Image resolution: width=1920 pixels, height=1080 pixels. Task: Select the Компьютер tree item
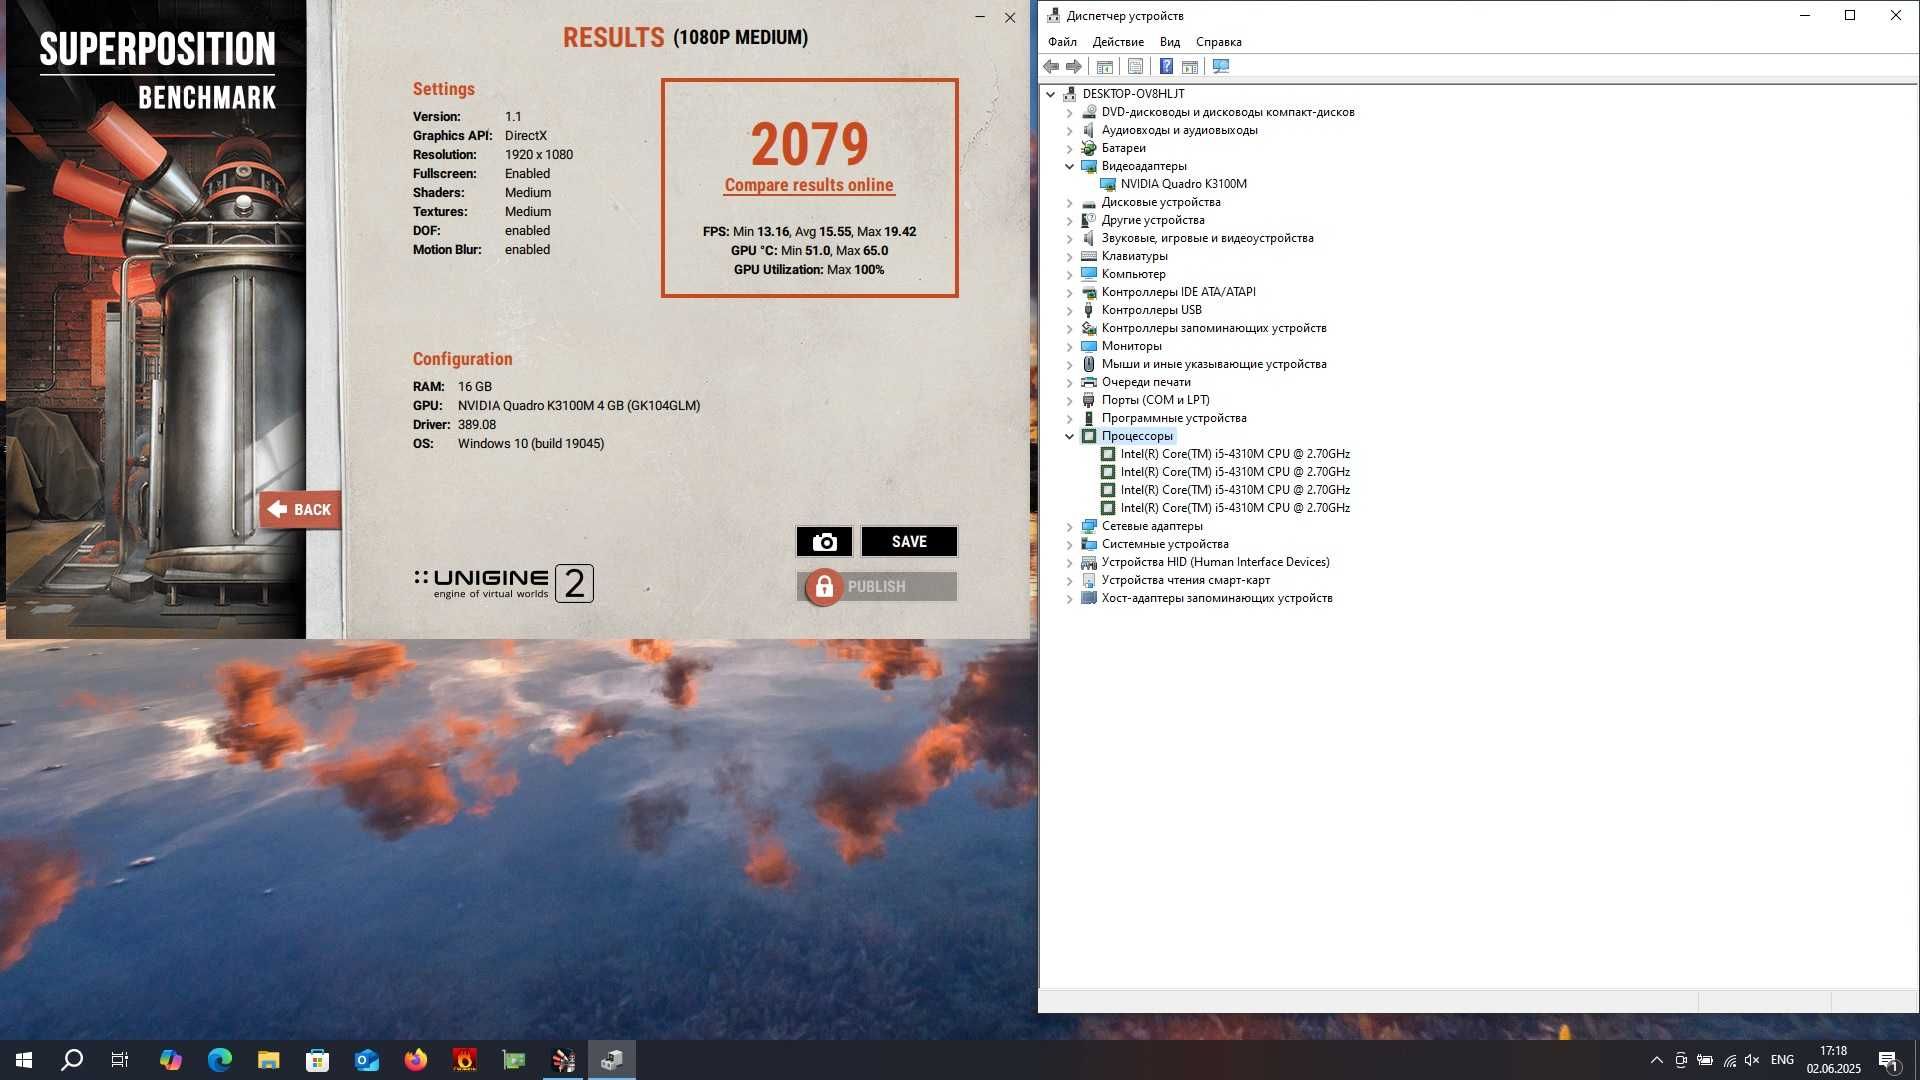tap(1133, 274)
